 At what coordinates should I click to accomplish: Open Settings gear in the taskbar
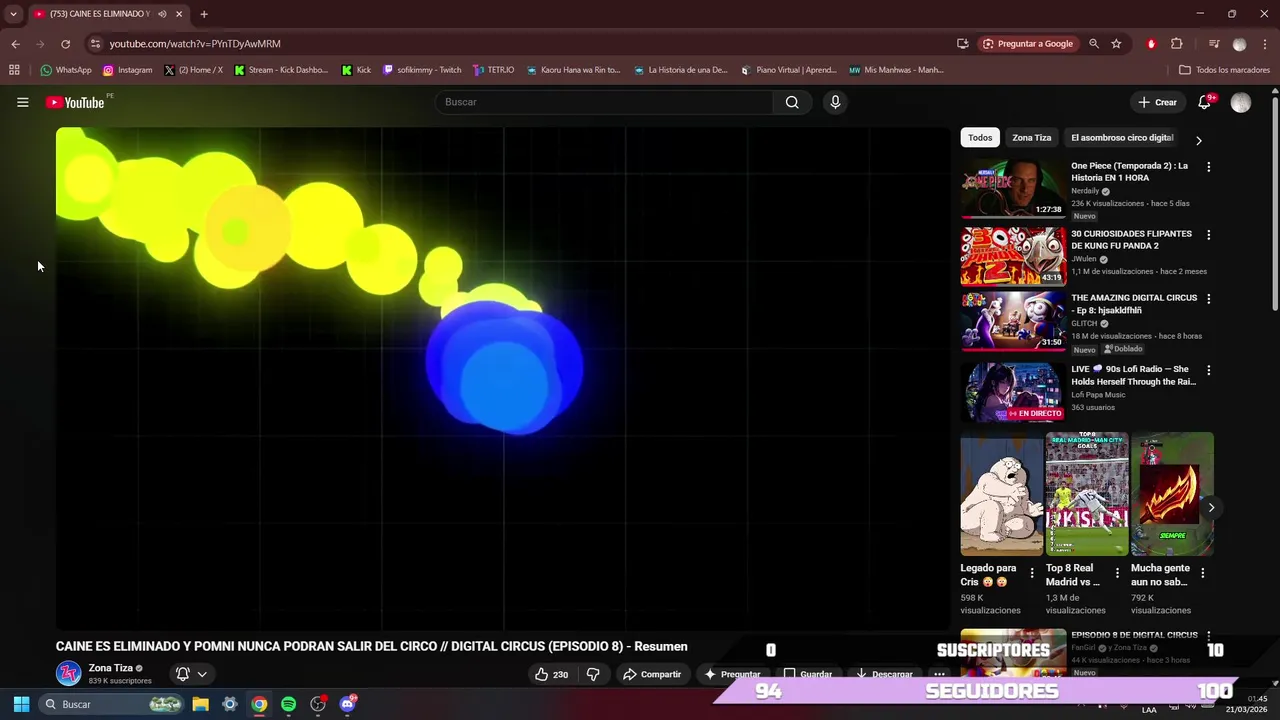point(230,704)
